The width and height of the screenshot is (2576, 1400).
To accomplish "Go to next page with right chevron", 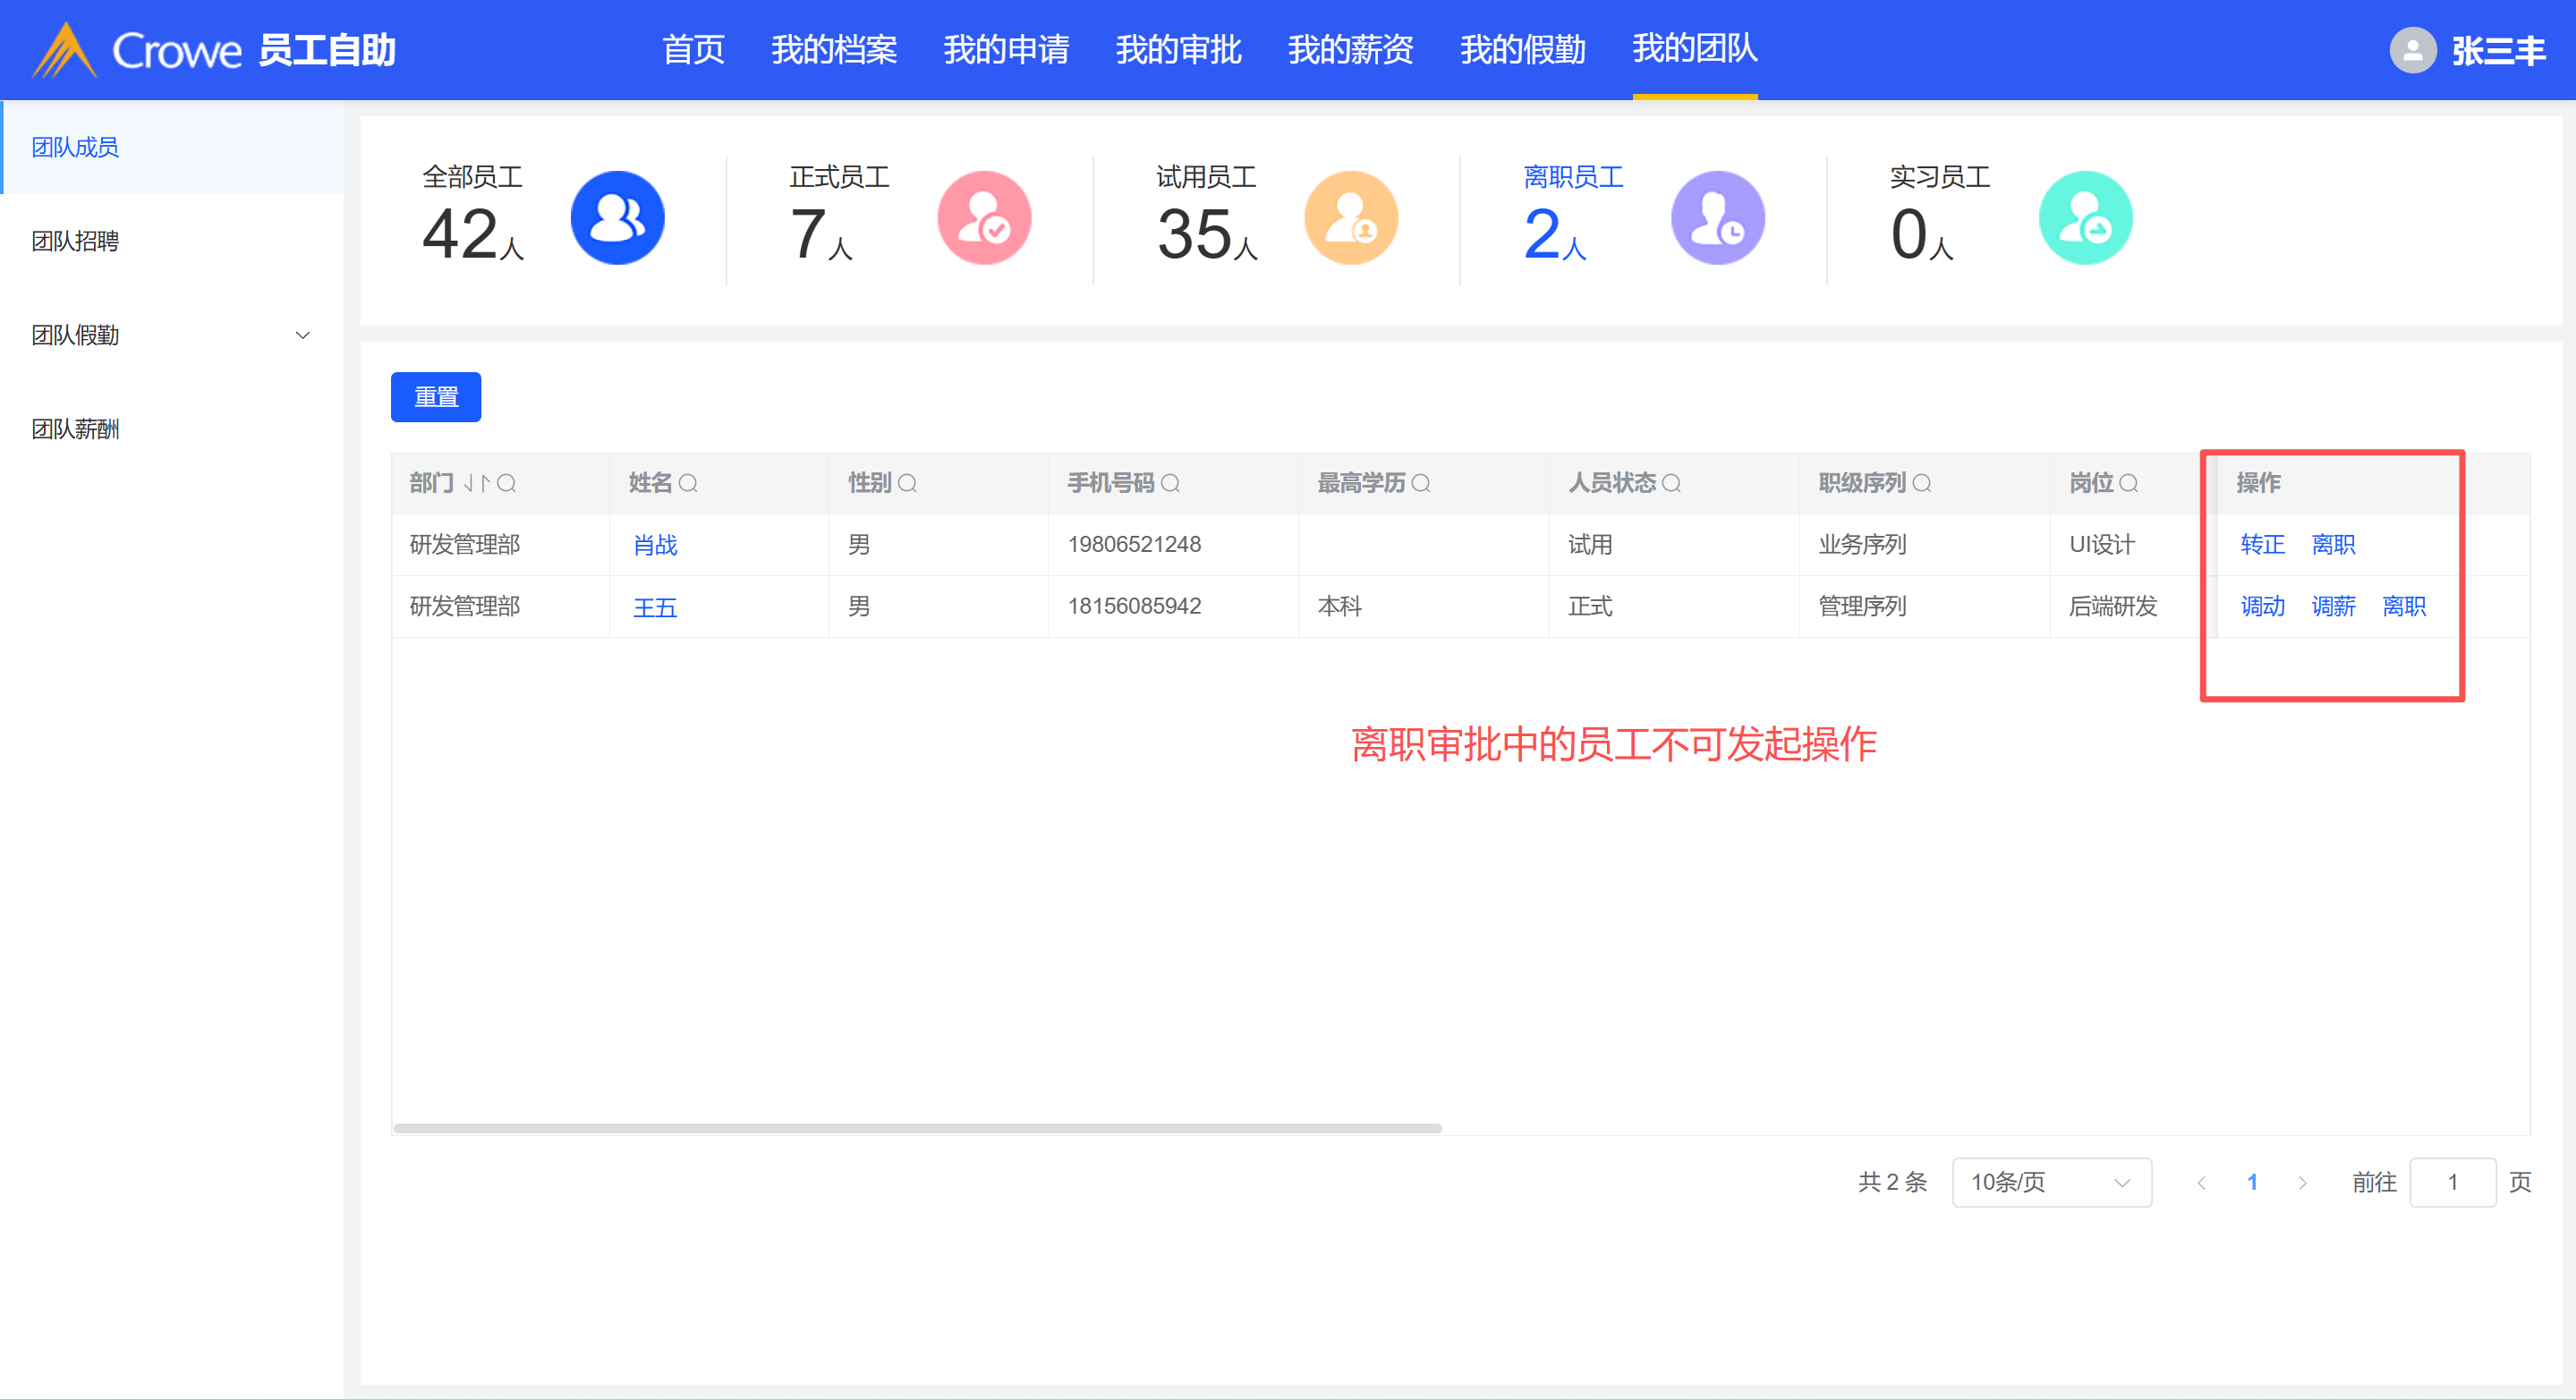I will click(2302, 1182).
